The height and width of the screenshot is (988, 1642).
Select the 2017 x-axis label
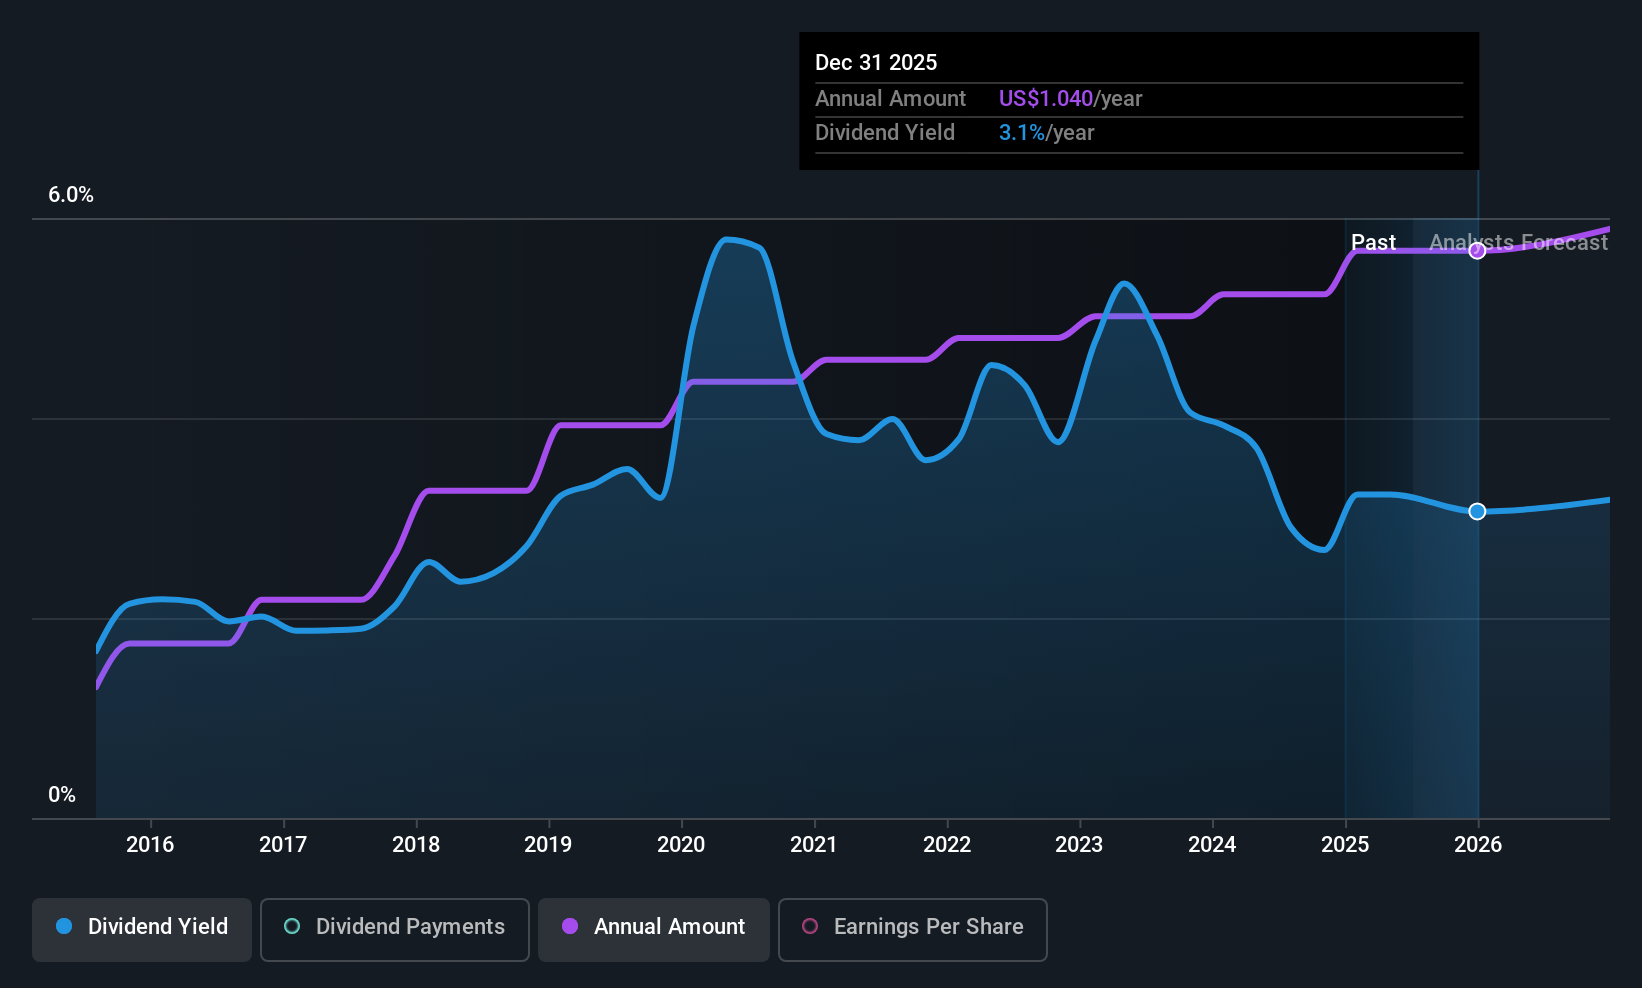click(x=283, y=845)
